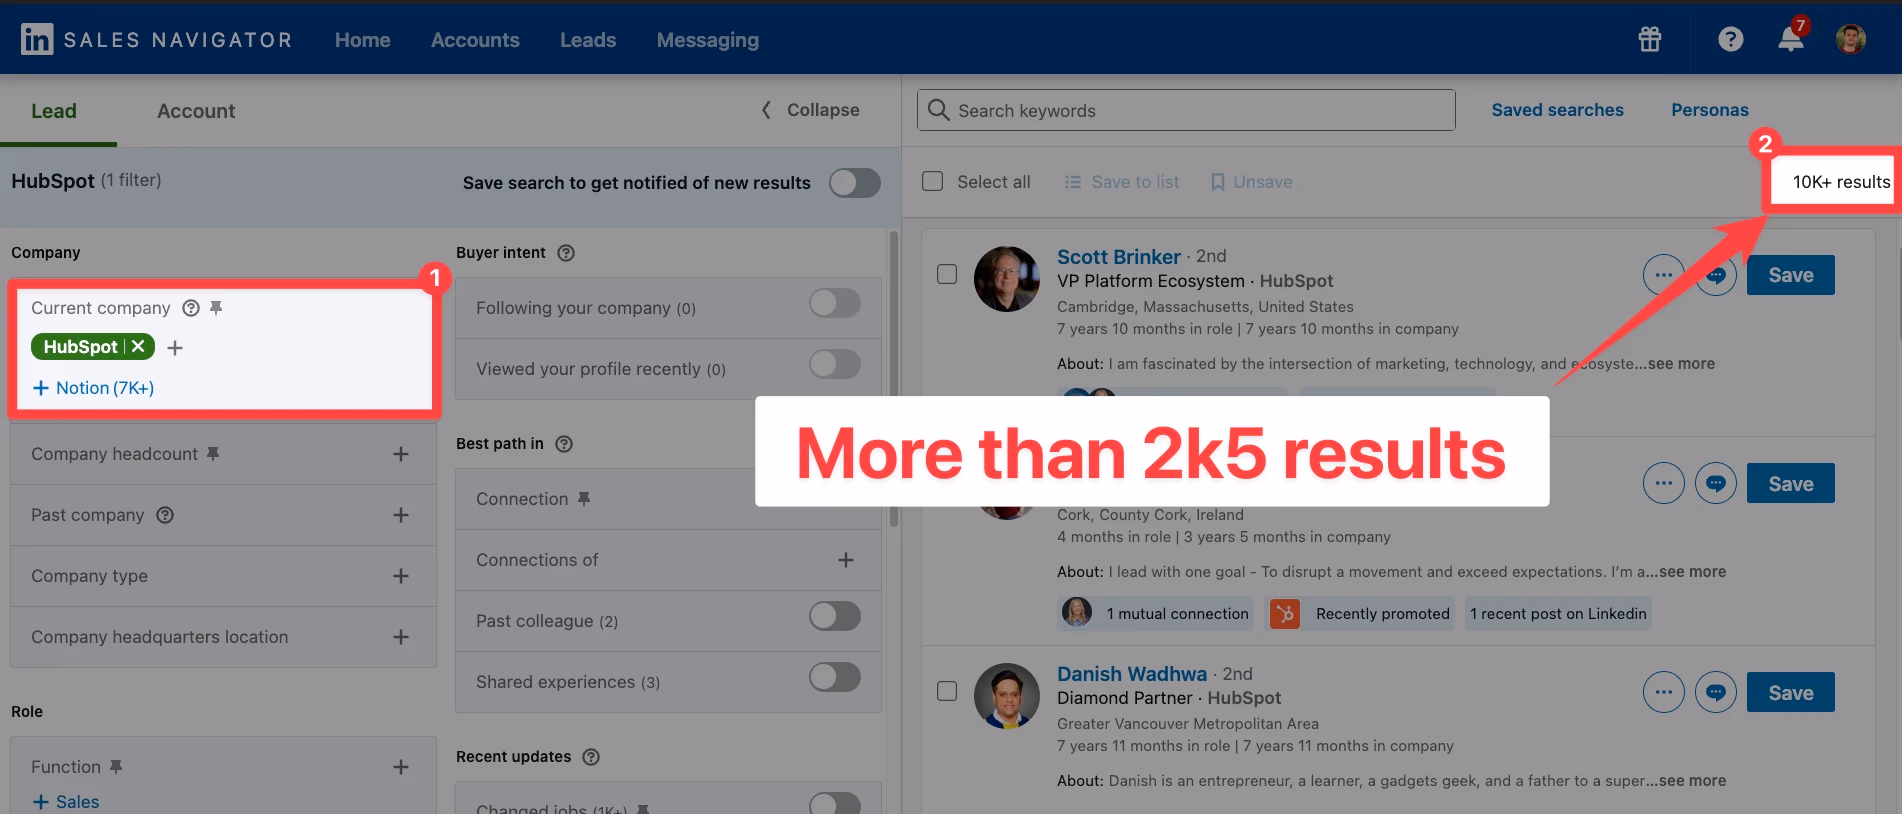This screenshot has width=1902, height=814.
Task: Open the LinkedIn Sales Navigator logo
Action: pos(156,40)
